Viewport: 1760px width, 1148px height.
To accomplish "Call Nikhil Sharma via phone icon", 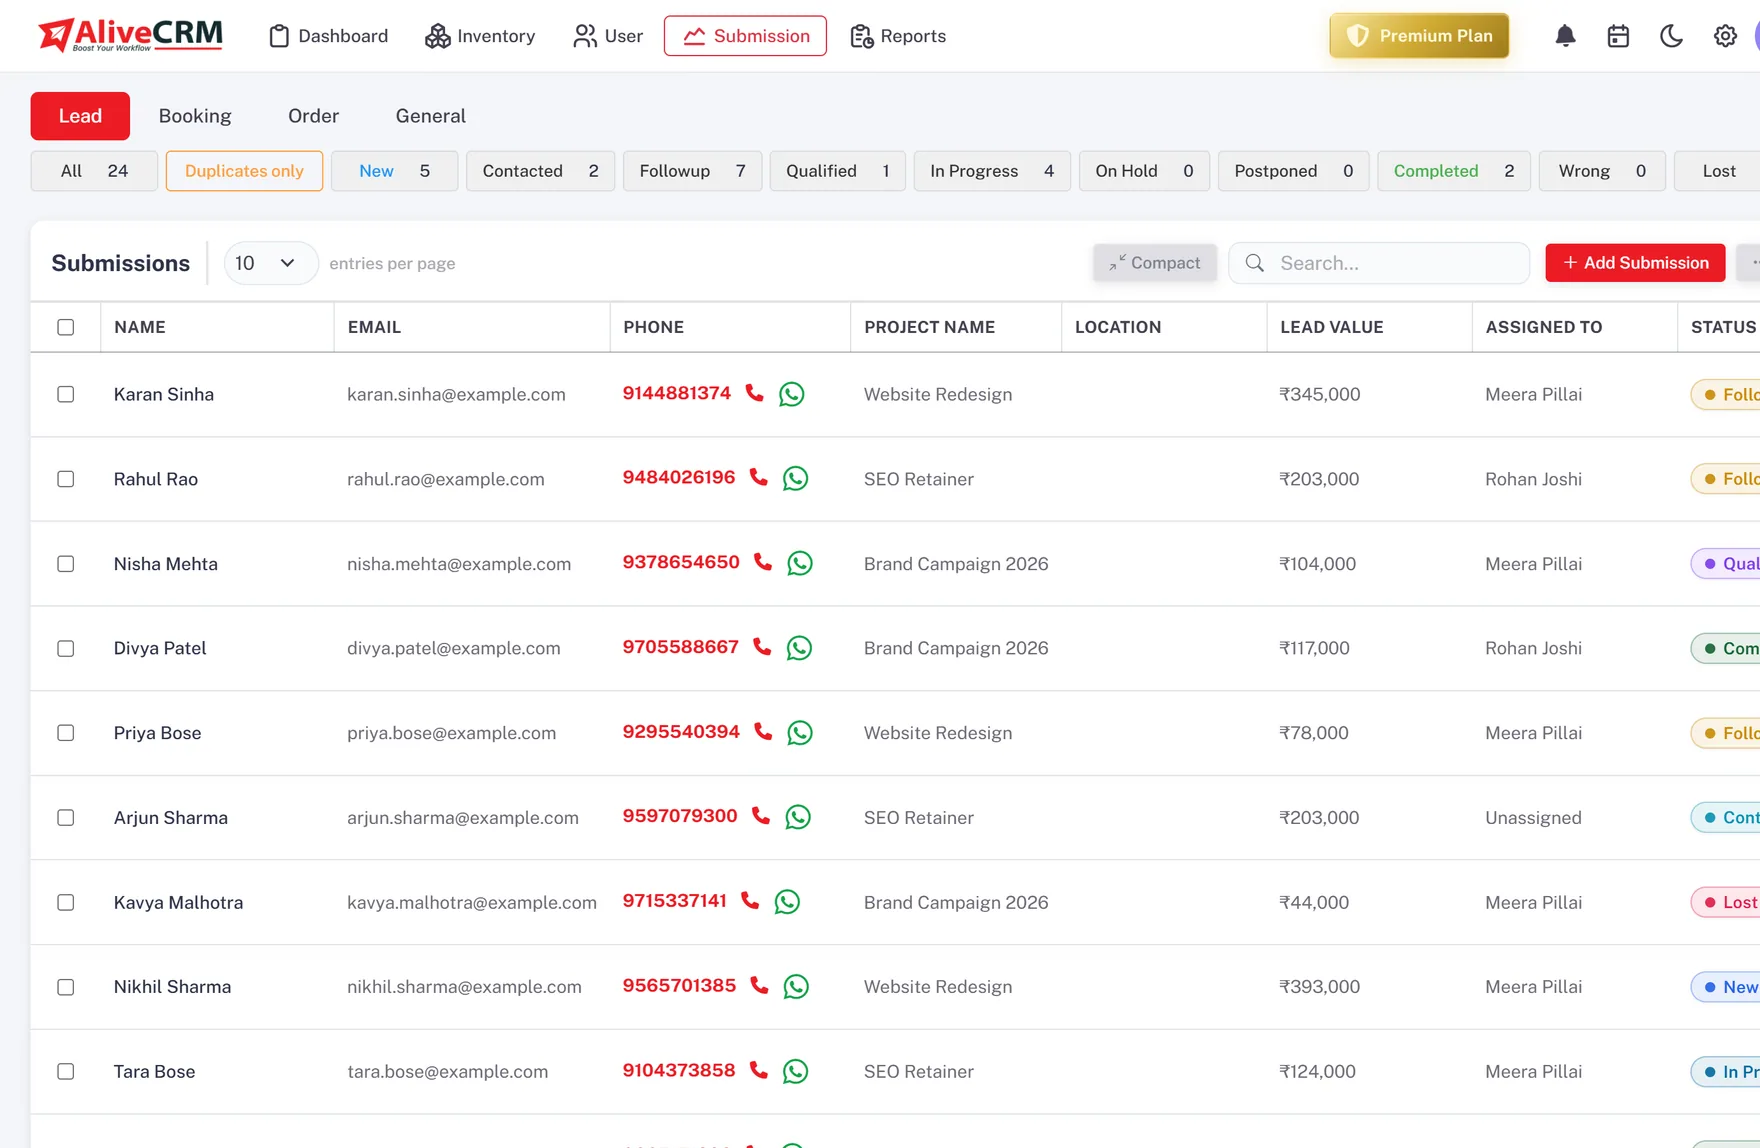I will [x=759, y=986].
